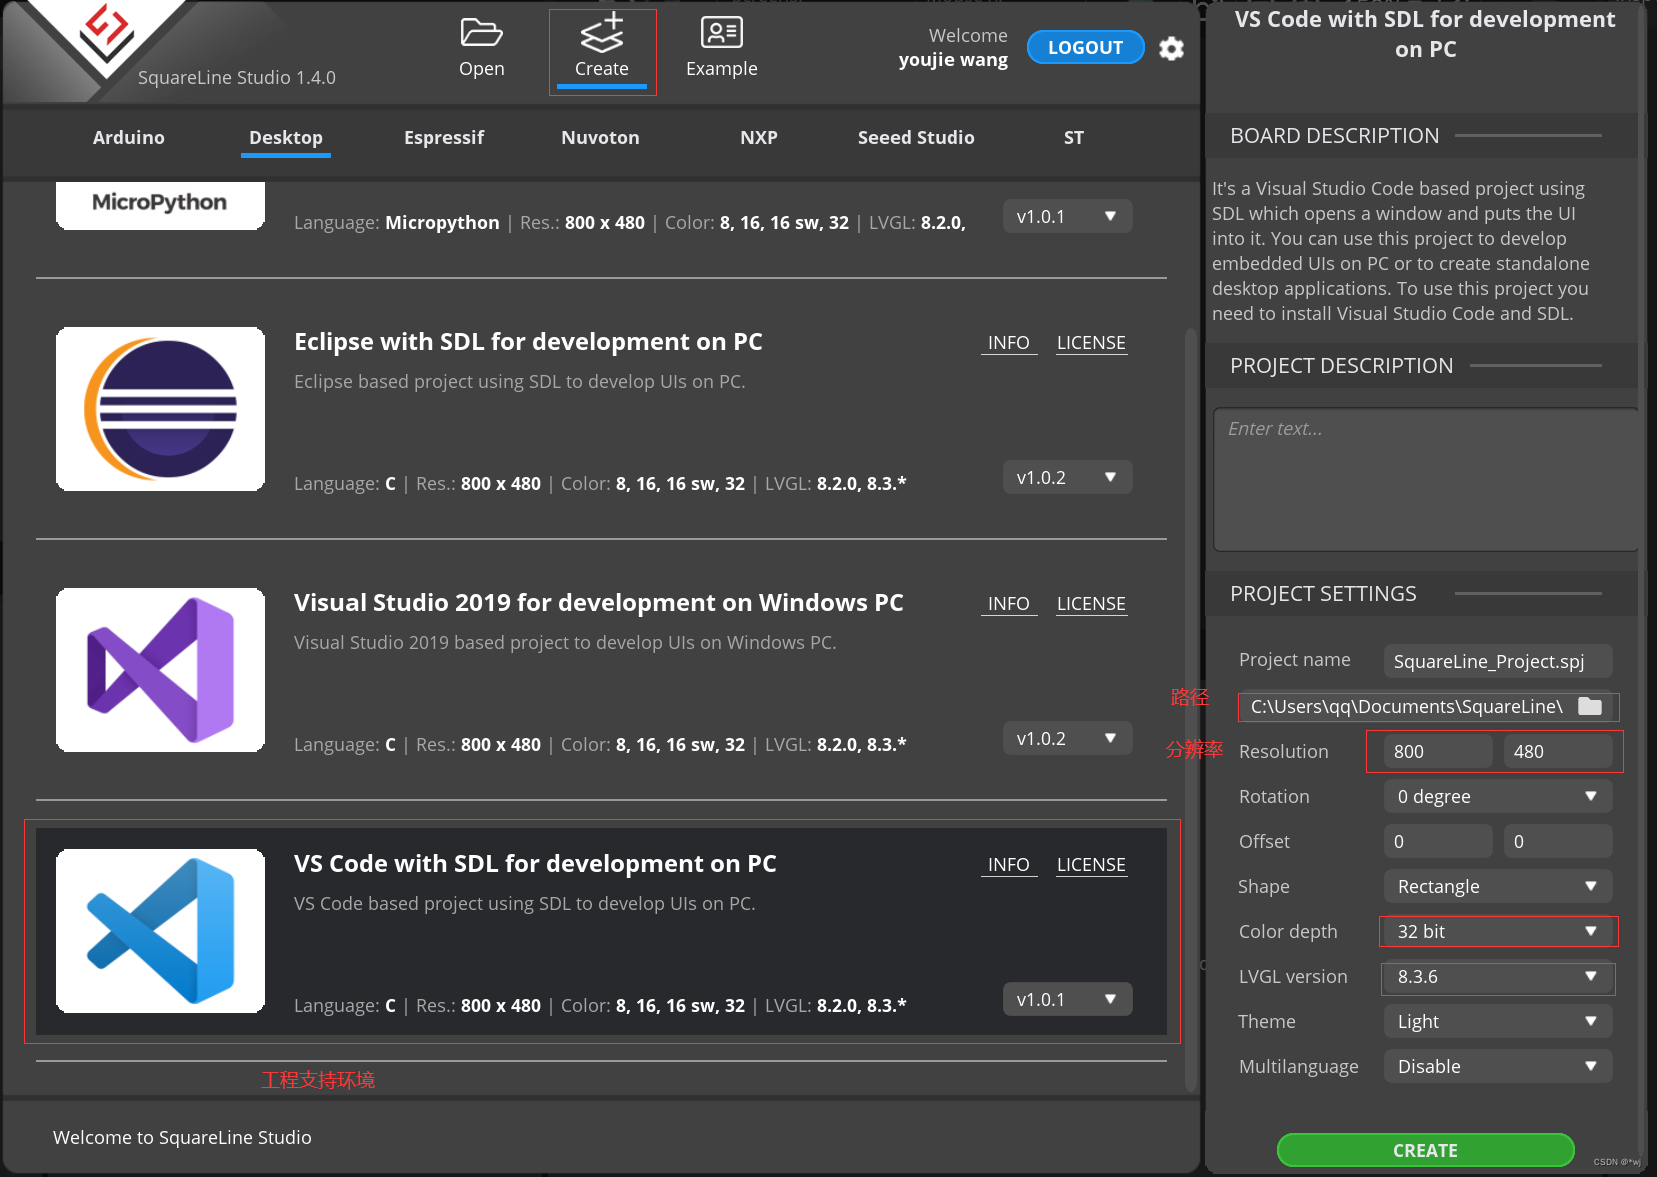Open the LVGL version dropdown

[x=1498, y=976]
